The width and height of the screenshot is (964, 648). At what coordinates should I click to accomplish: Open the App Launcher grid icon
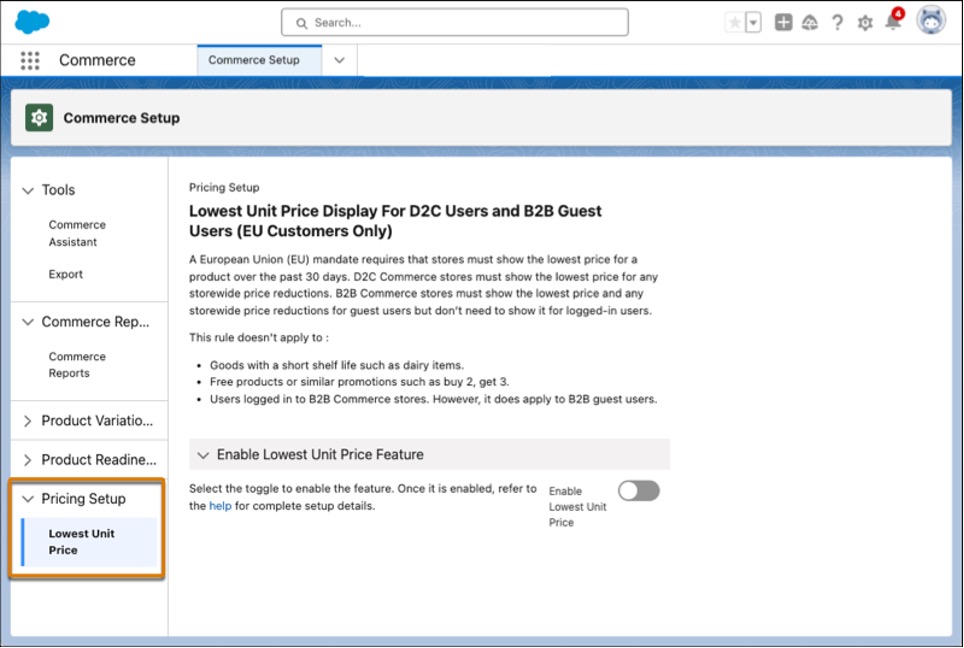pos(30,60)
